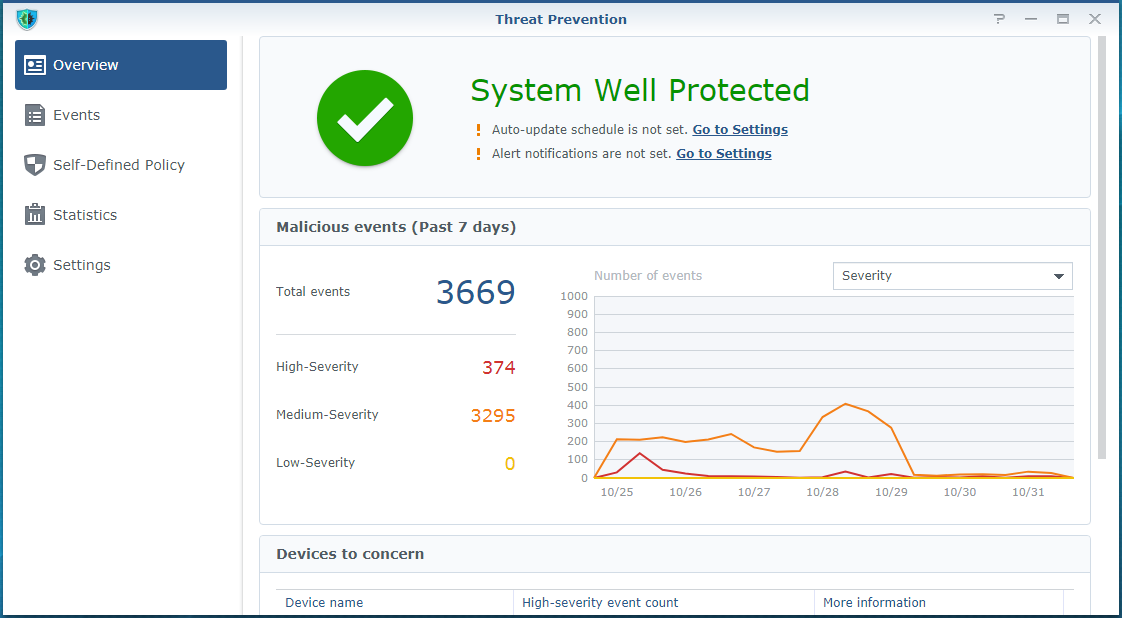Click the High-Severity count 374
Screen dimensions: 1122x618
tap(498, 368)
